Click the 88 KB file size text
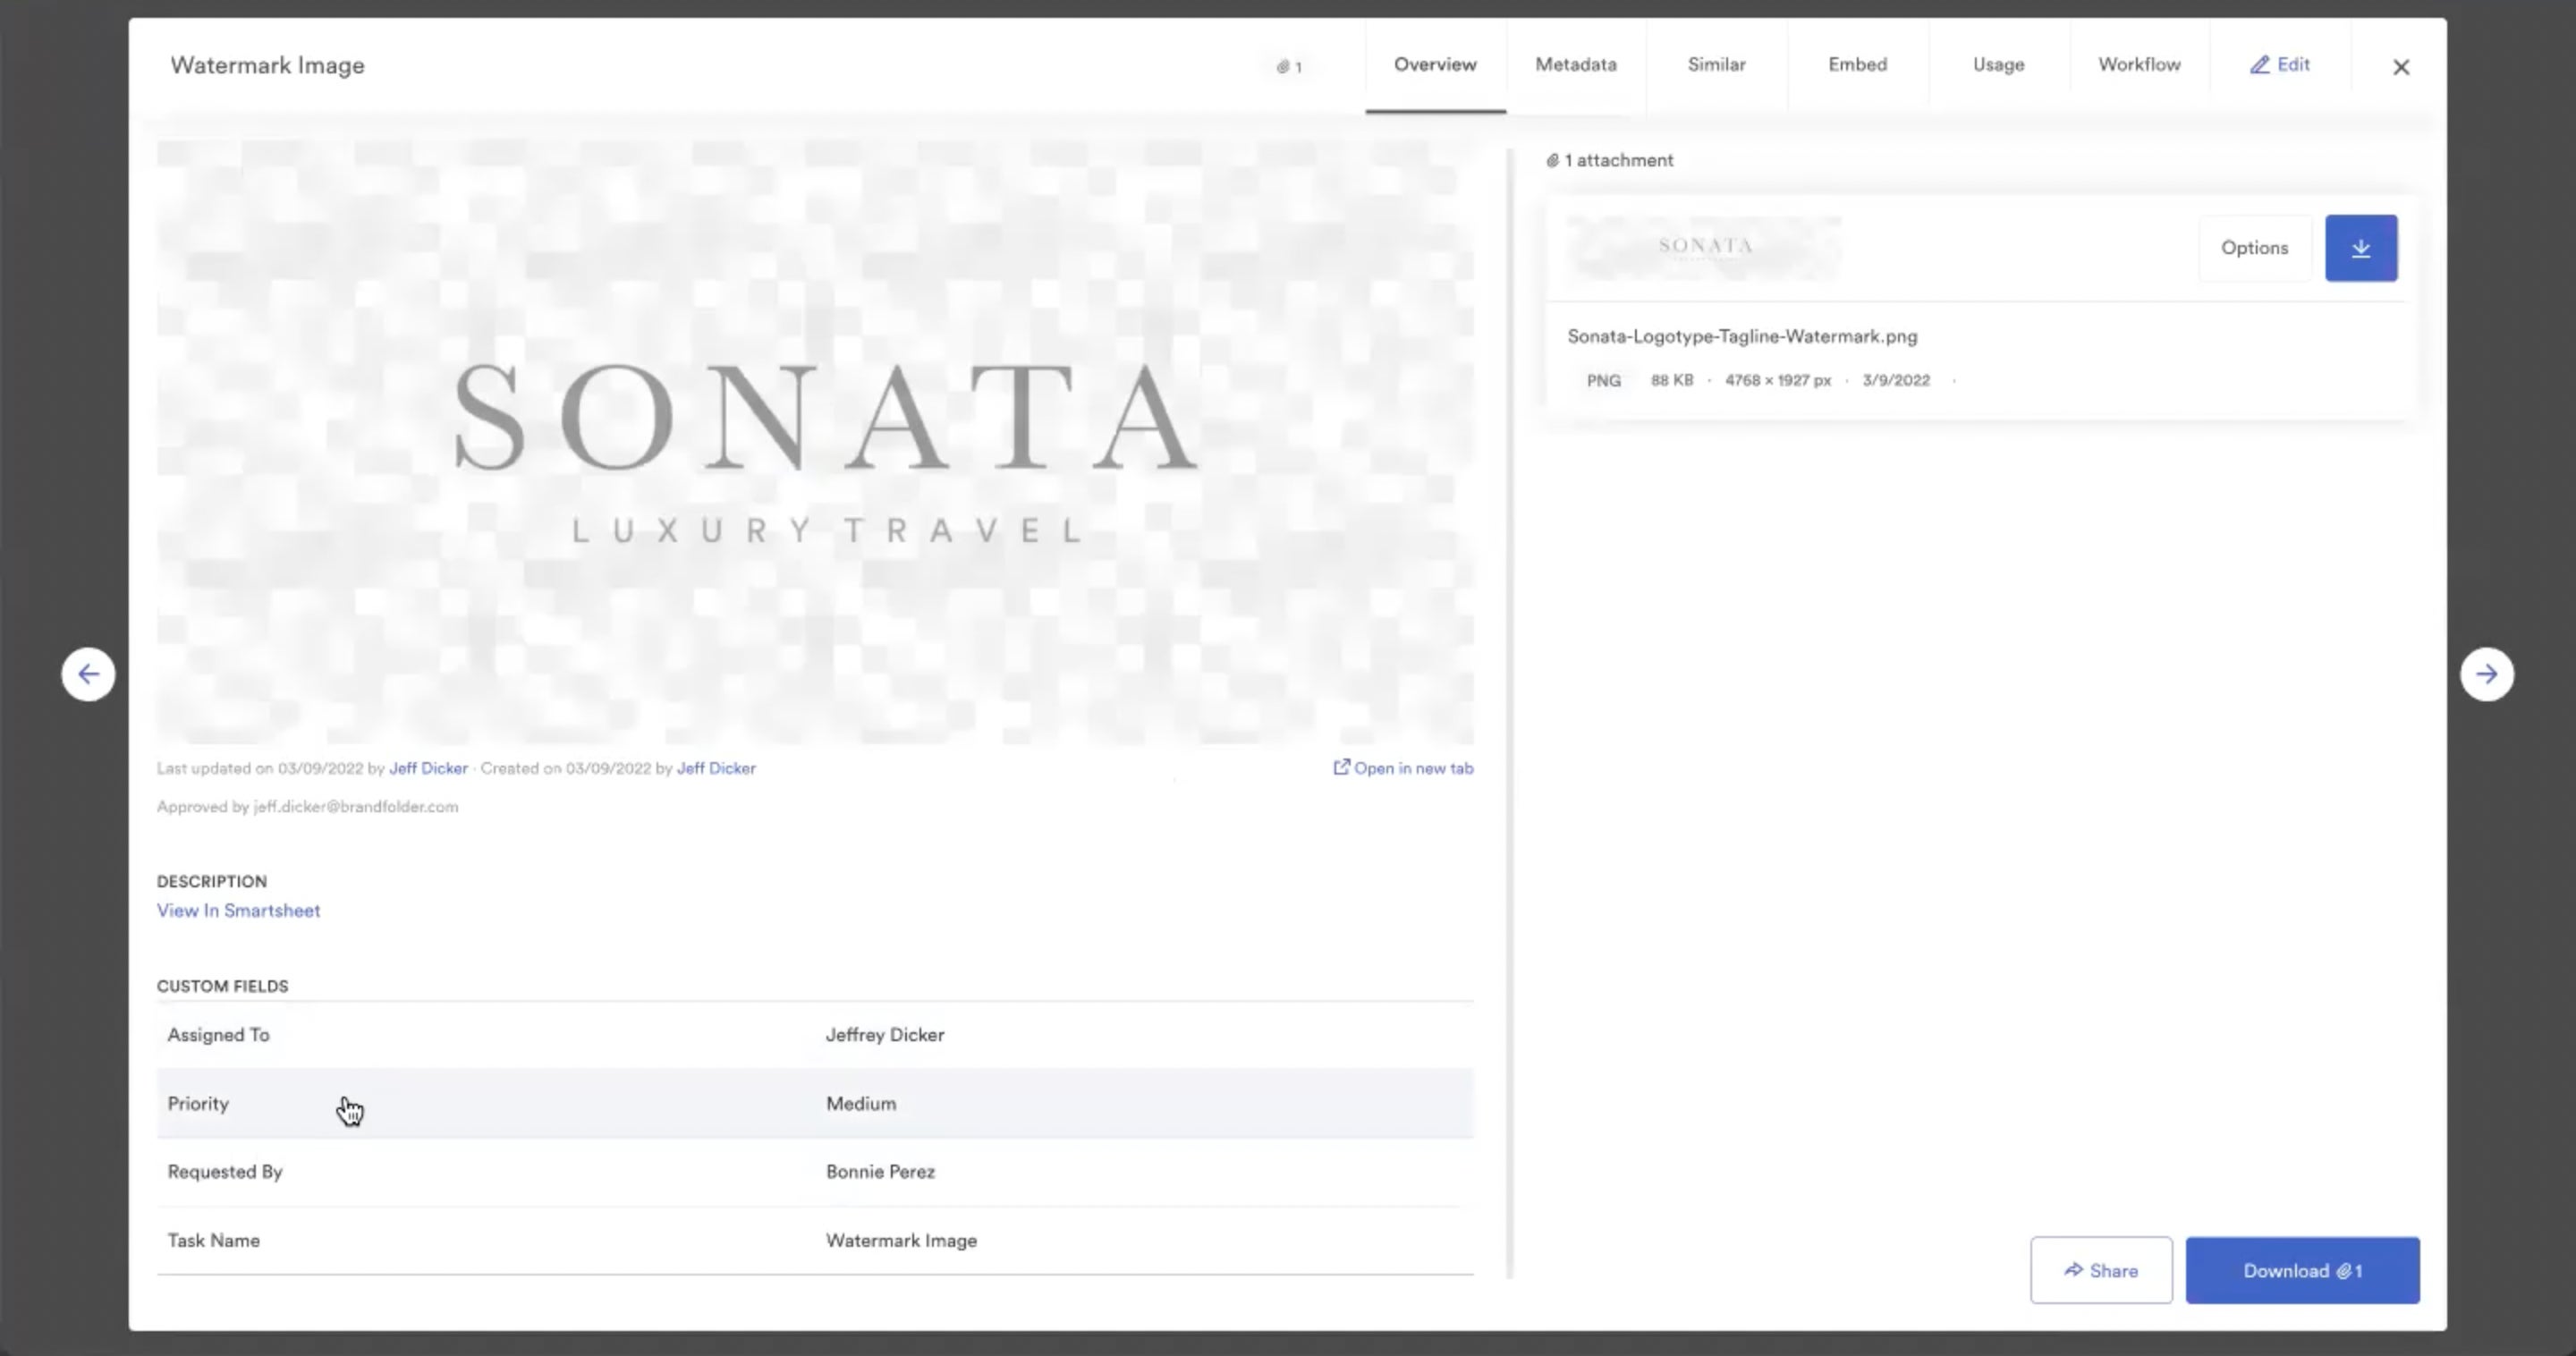The width and height of the screenshot is (2576, 1356). point(1671,380)
